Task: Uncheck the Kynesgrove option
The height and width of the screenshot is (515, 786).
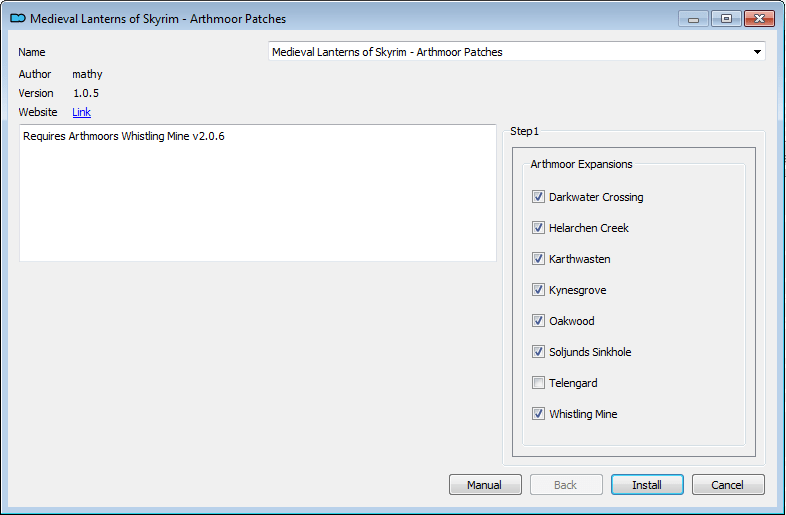Action: pos(538,290)
